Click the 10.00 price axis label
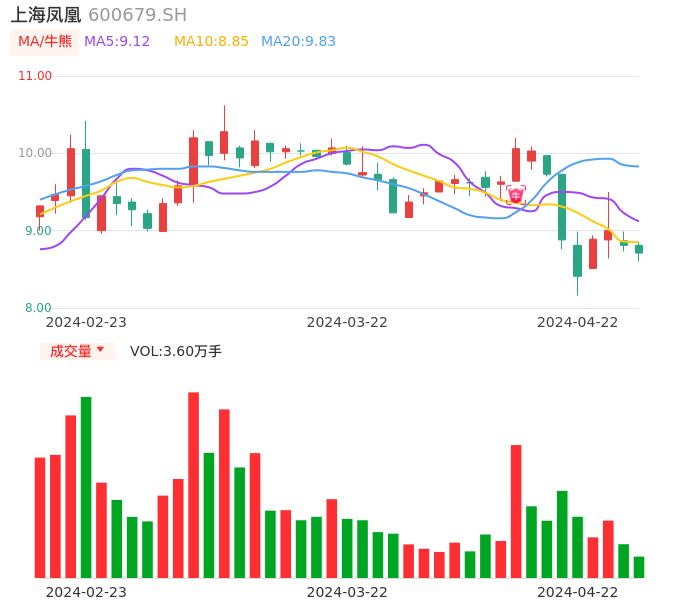 [x=35, y=153]
